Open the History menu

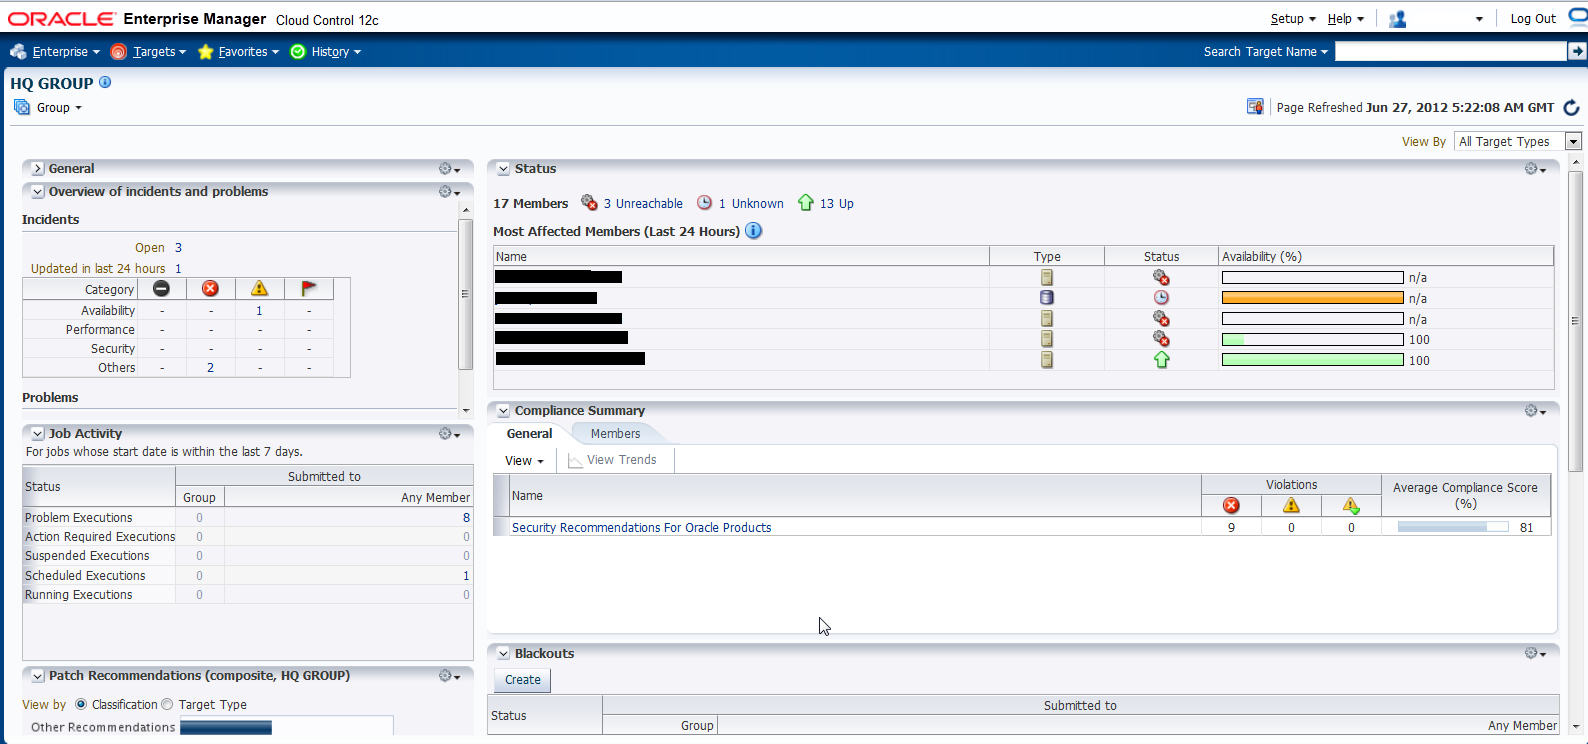[x=325, y=52]
